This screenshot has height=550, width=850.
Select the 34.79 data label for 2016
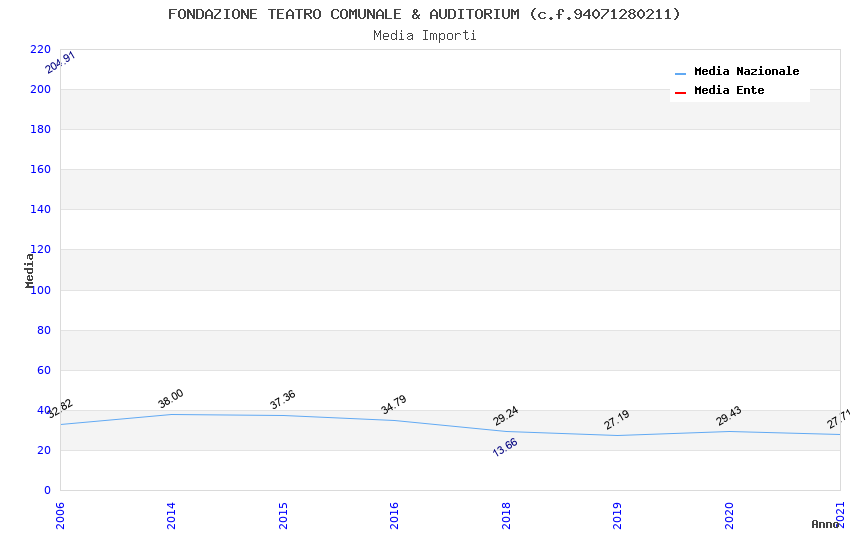394,405
